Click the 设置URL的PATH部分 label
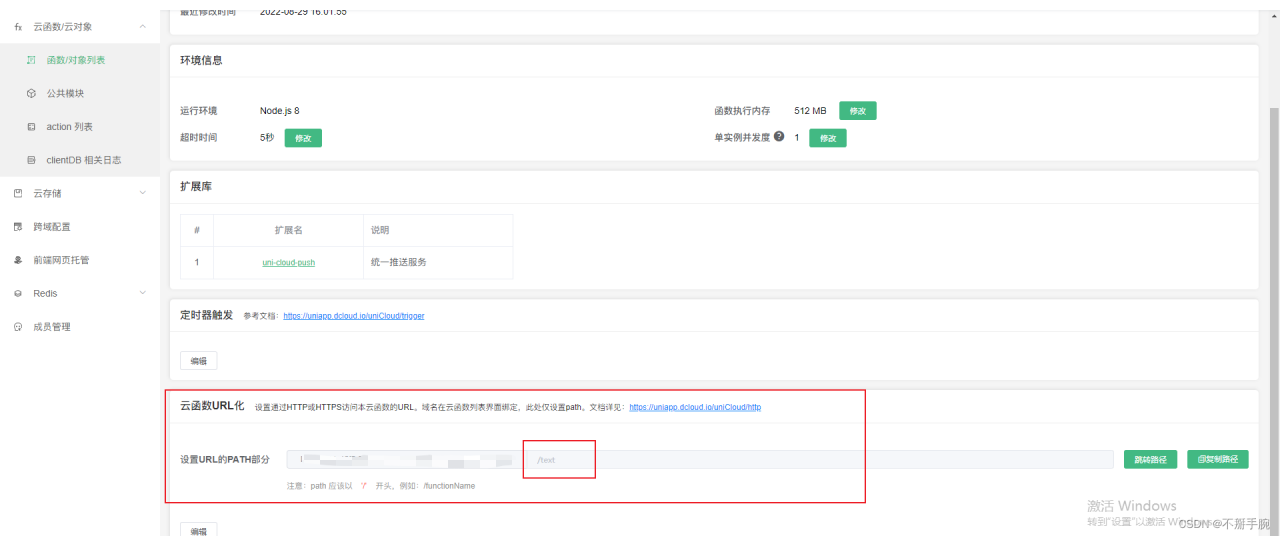The width and height of the screenshot is (1280, 536). (x=225, y=459)
